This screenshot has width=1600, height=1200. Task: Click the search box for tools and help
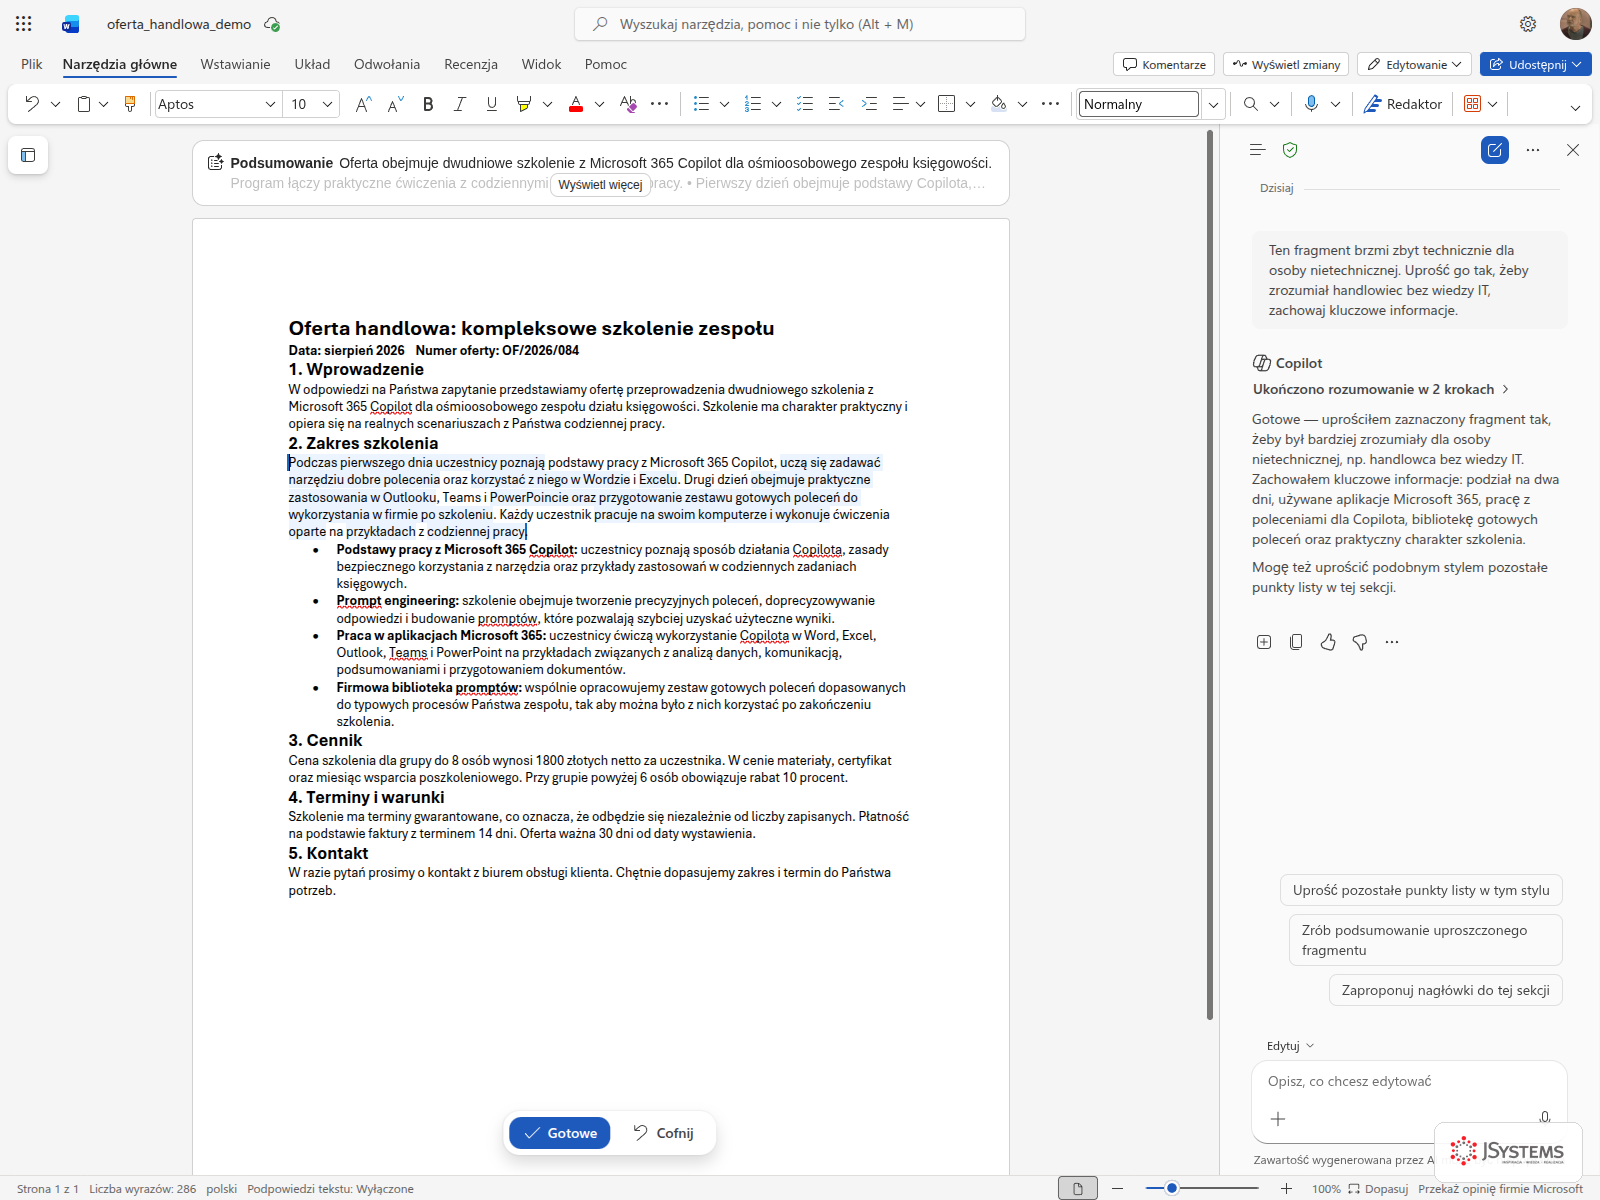(800, 24)
